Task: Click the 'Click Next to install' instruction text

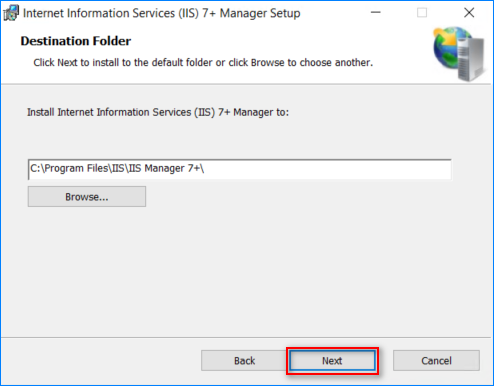Action: (203, 63)
